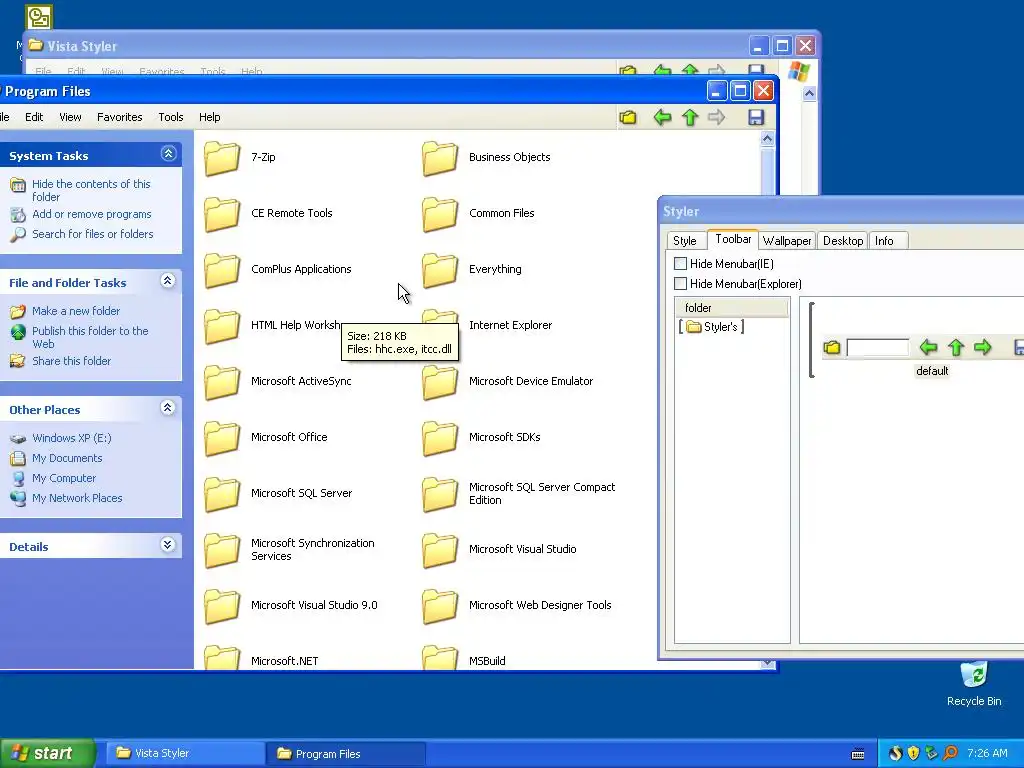
Task: Select the Toolbar tab in Styler
Action: [x=733, y=239]
